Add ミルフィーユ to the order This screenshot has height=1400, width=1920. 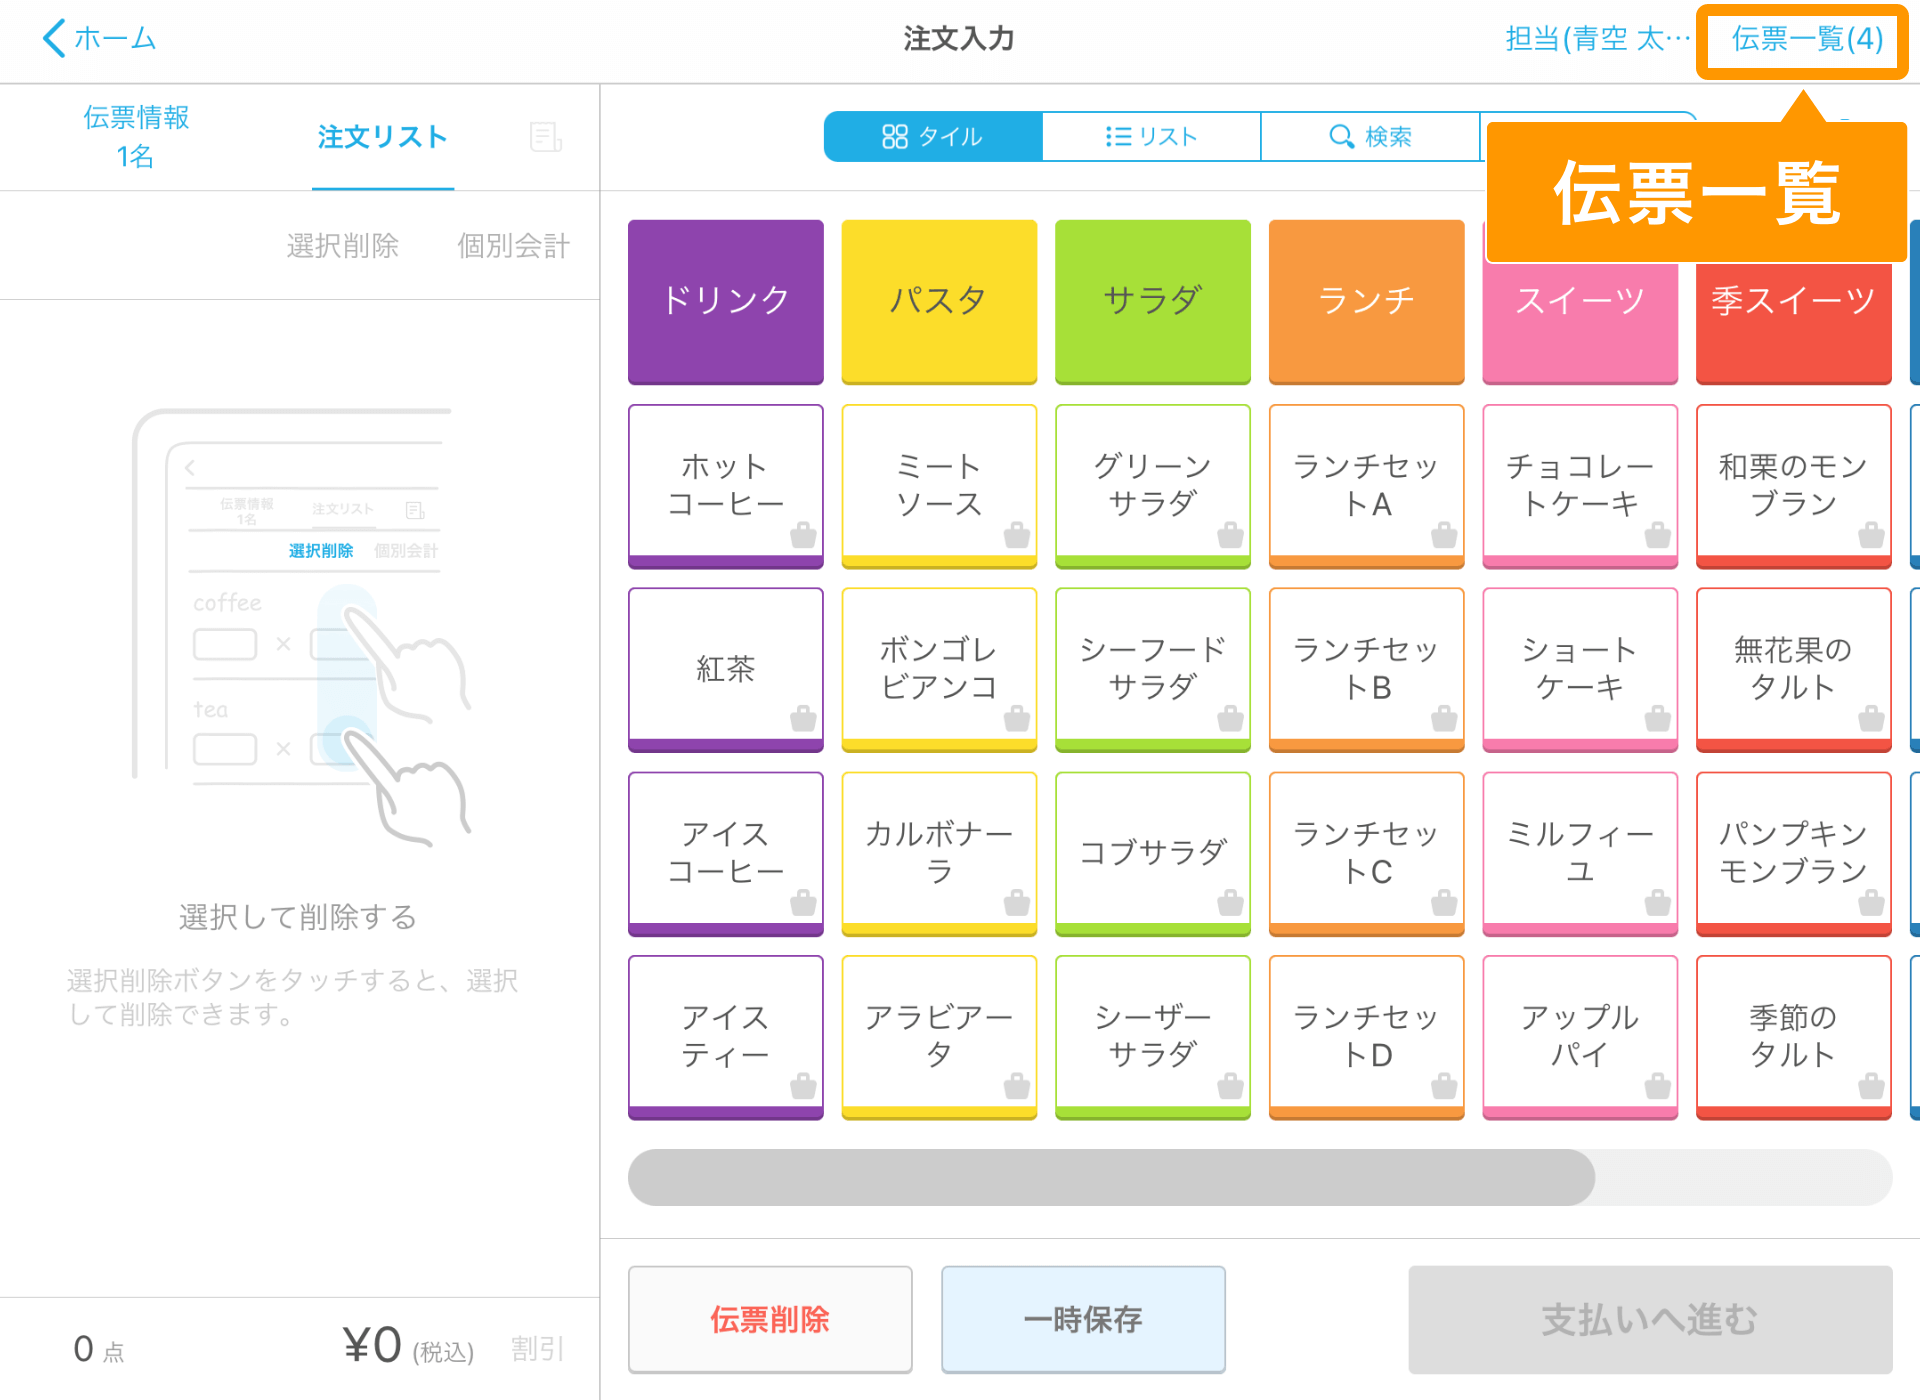[x=1580, y=853]
